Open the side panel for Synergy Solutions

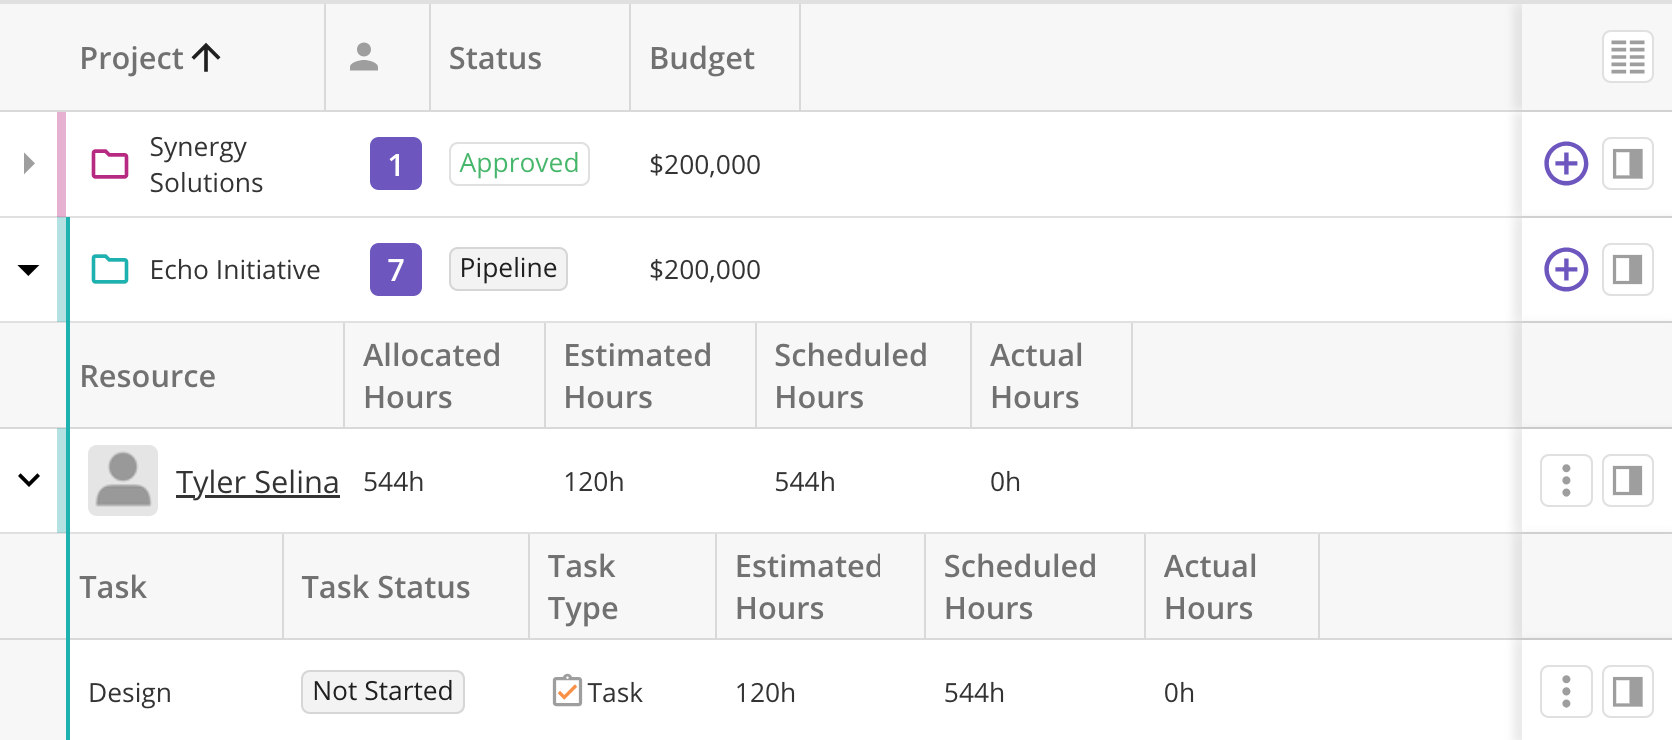tap(1627, 163)
